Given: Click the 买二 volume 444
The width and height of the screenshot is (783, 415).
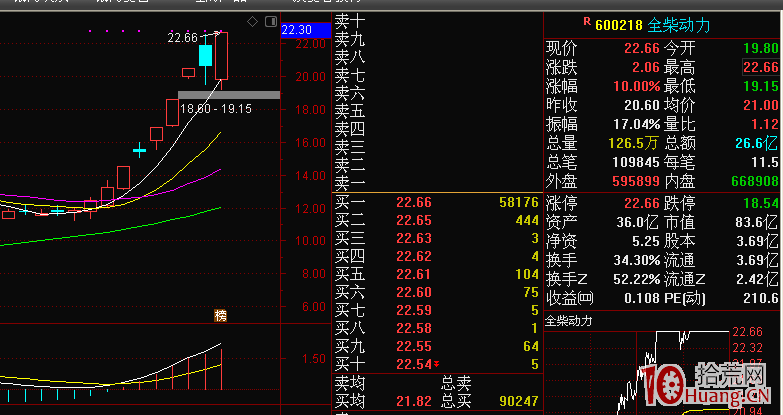Looking at the screenshot, I should [x=527, y=220].
